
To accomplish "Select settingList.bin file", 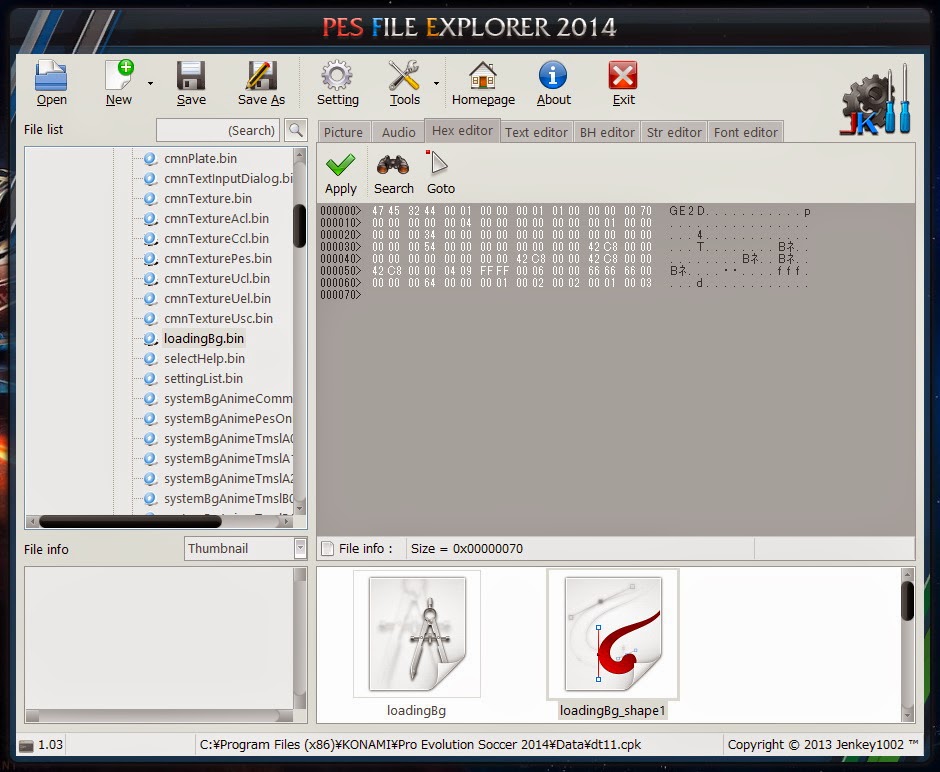I will coord(203,378).
